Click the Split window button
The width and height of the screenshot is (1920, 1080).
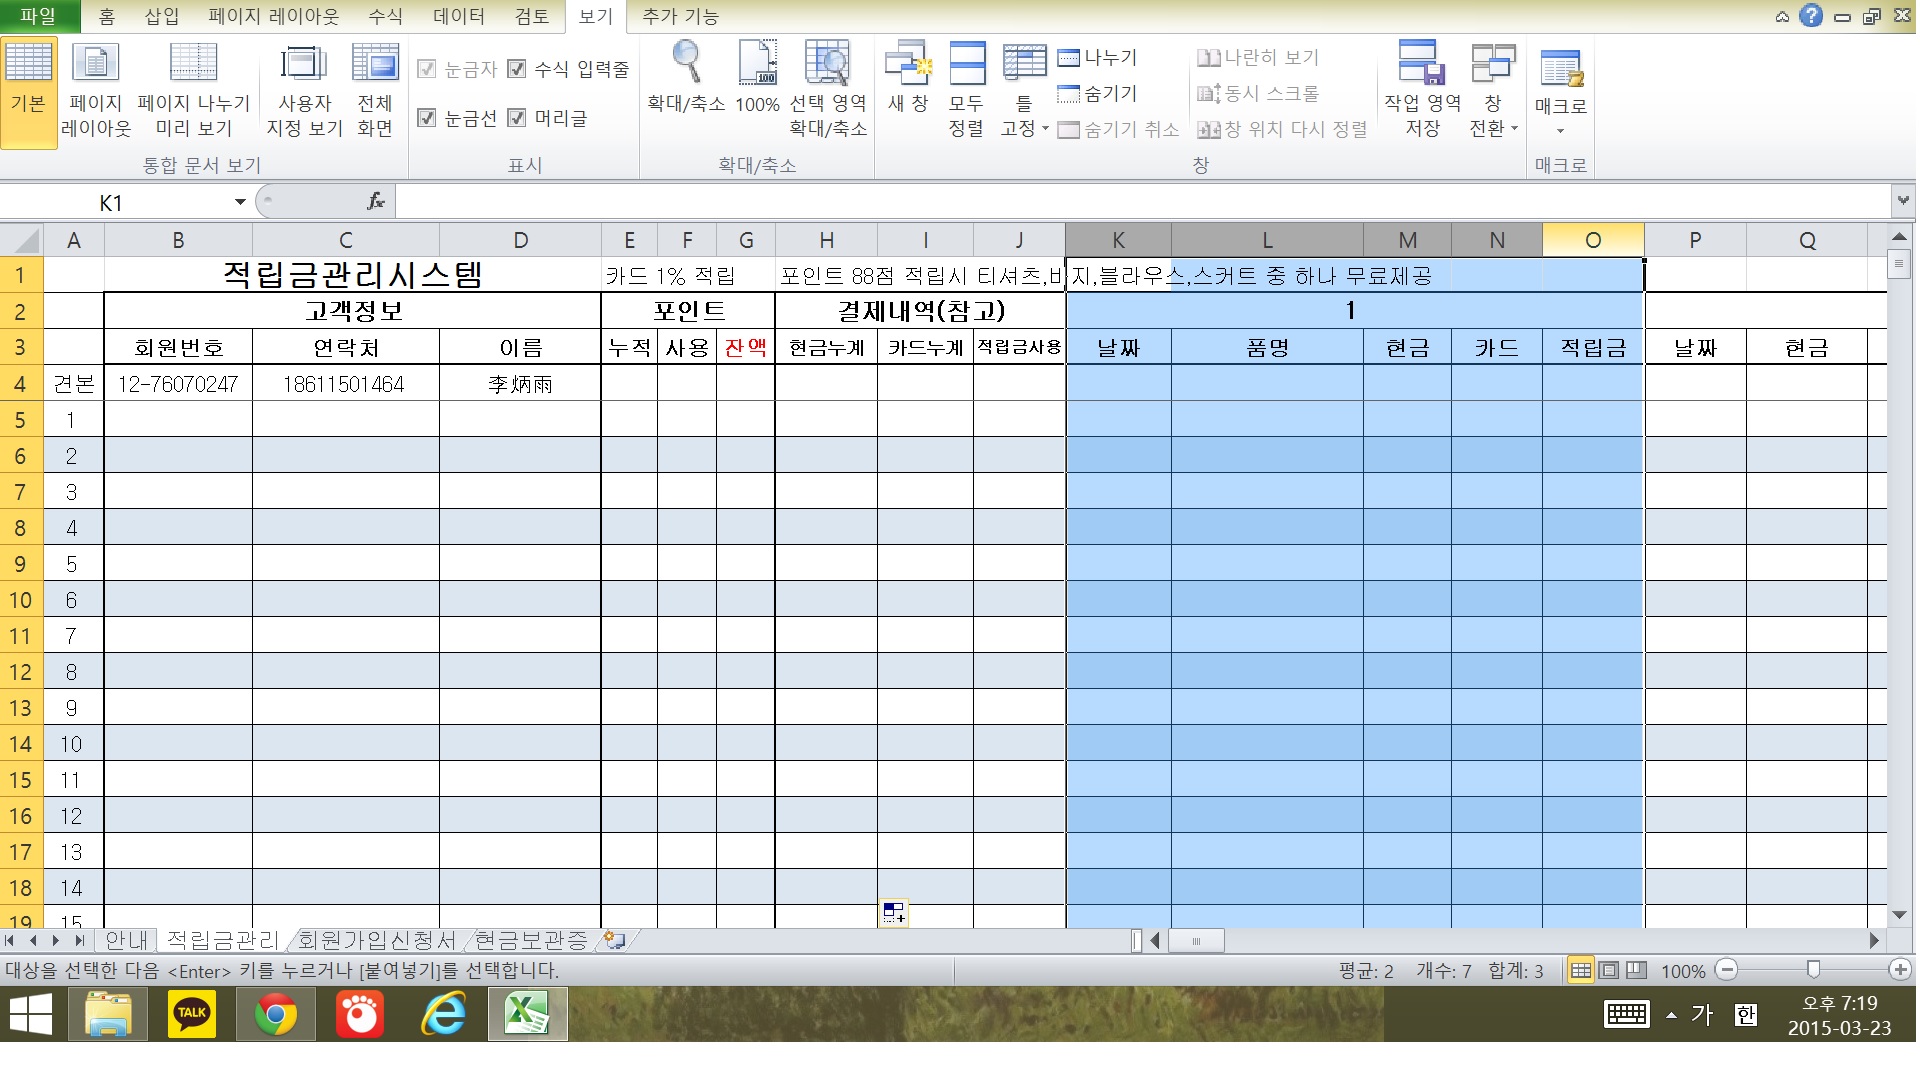click(1098, 58)
